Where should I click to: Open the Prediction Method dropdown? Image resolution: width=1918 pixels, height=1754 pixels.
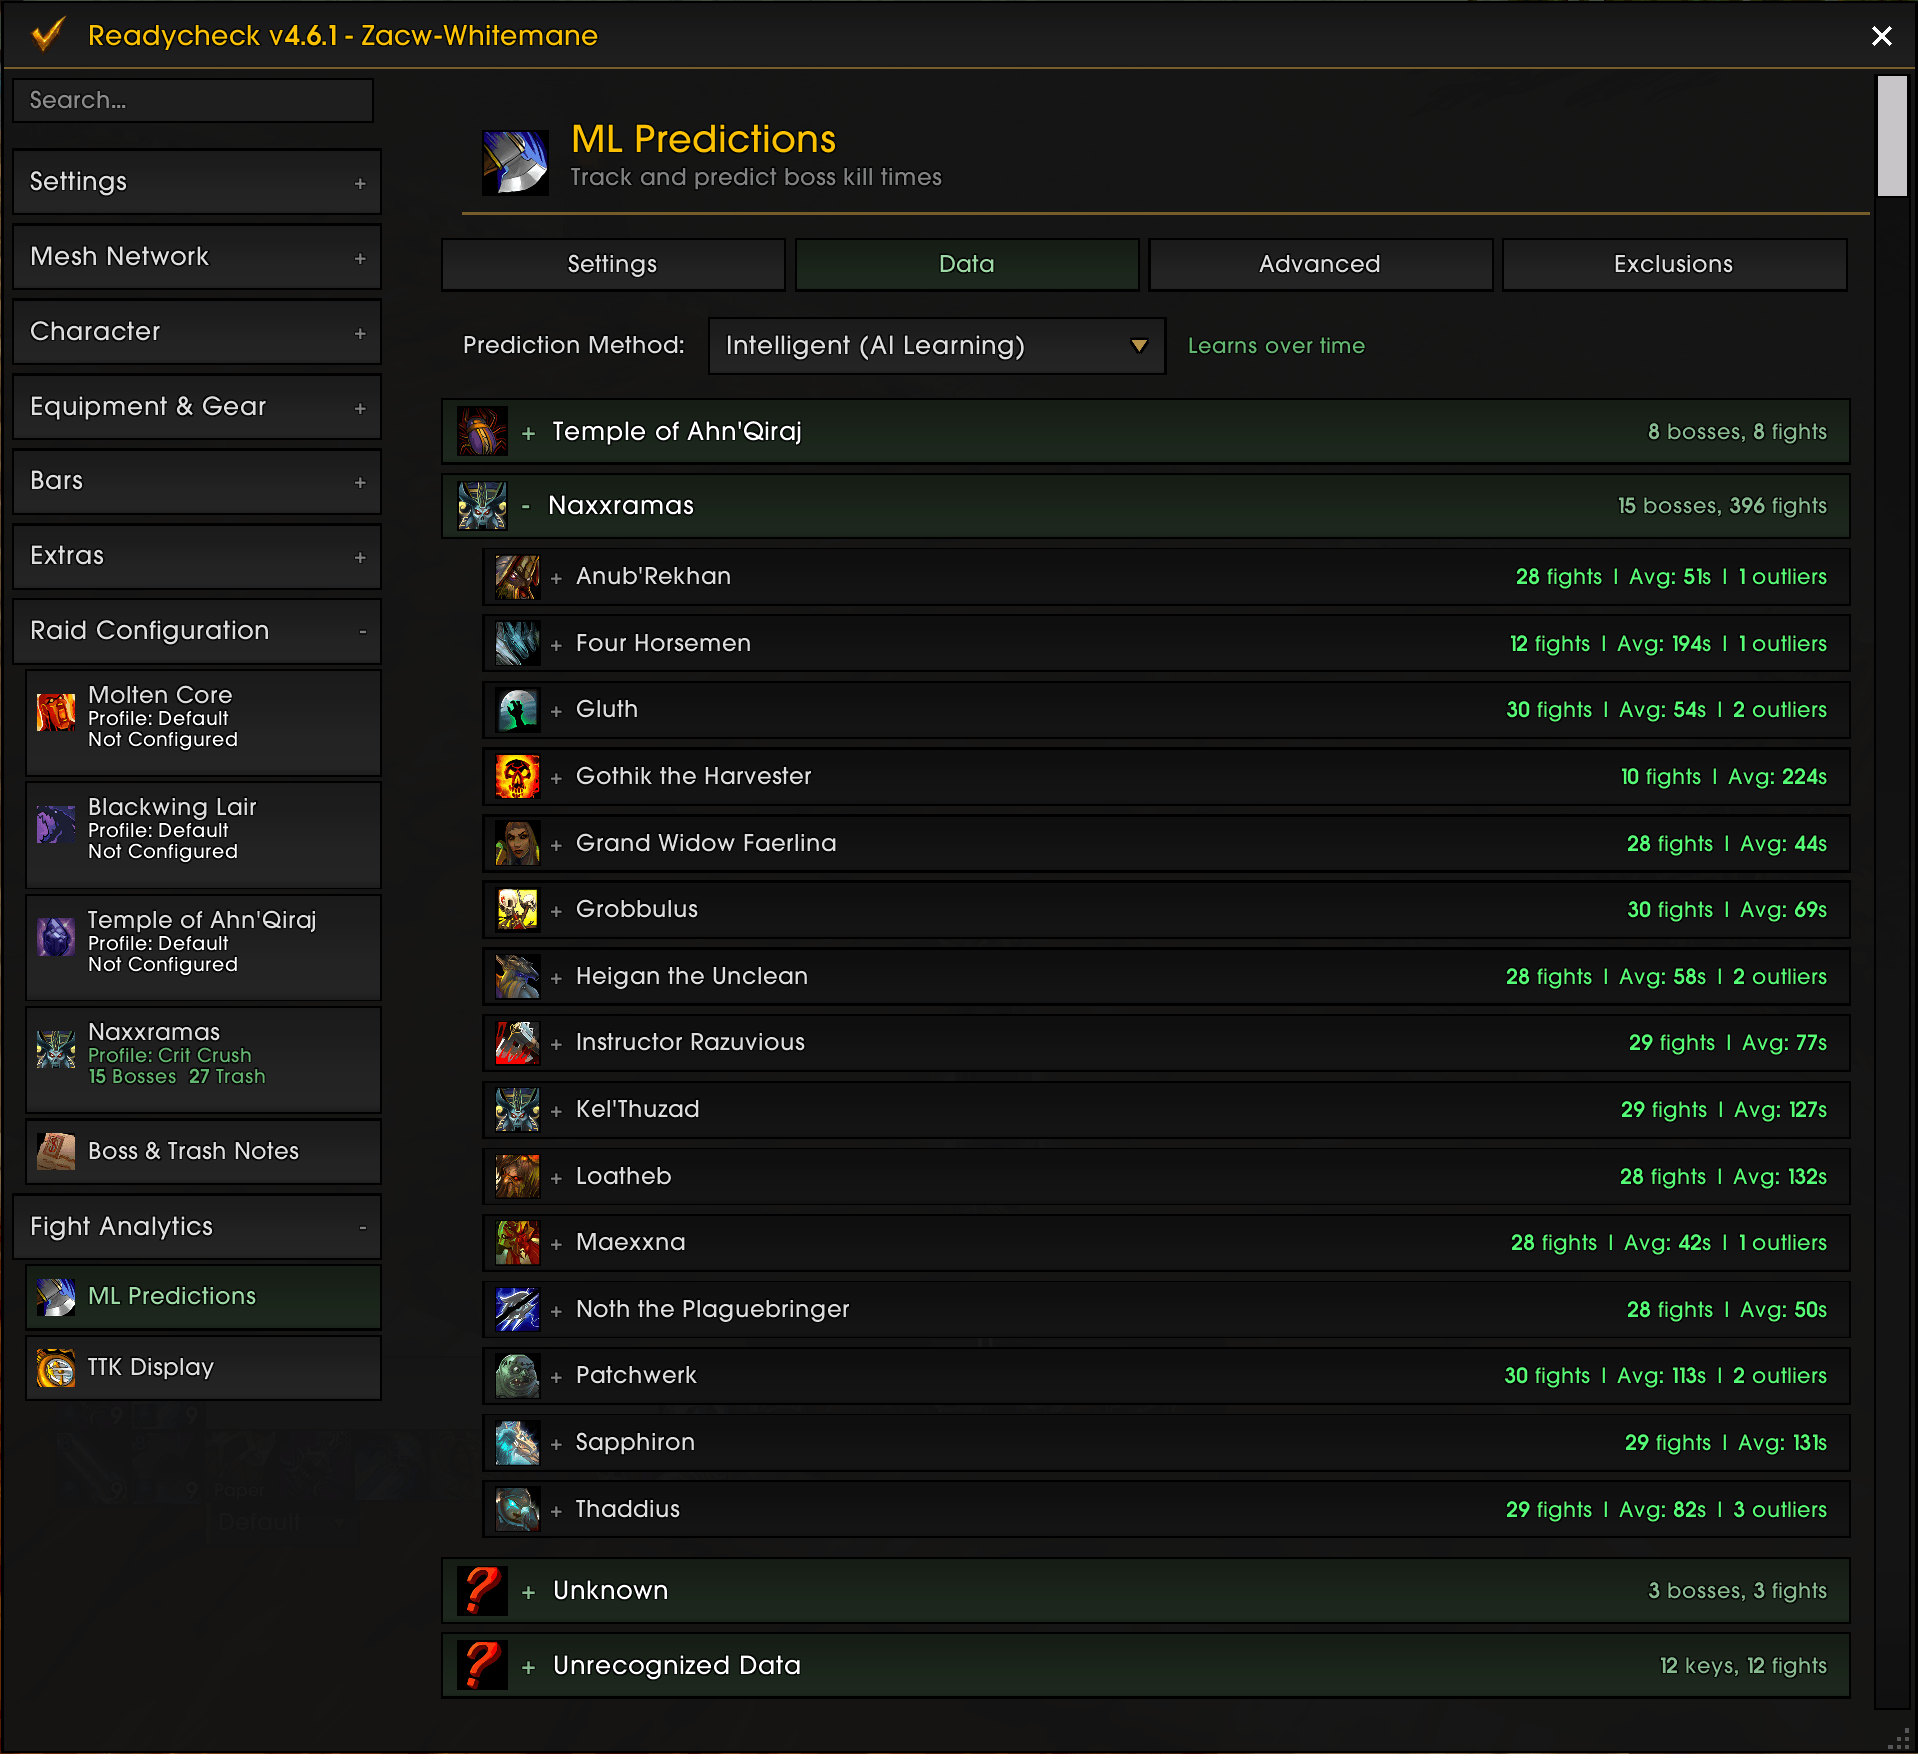pos(937,346)
